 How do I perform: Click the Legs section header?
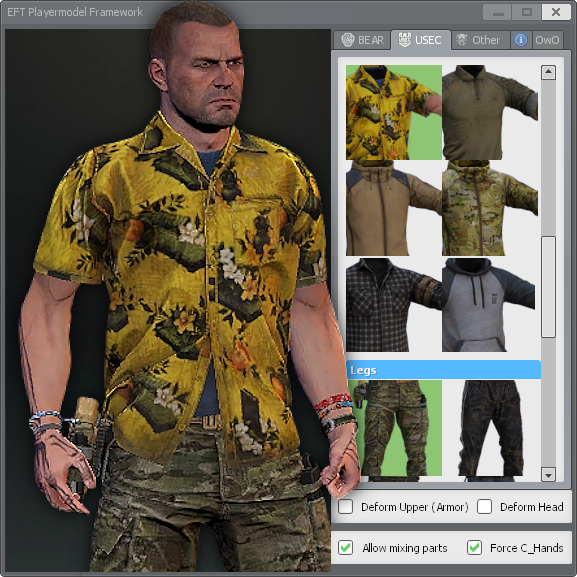pos(443,370)
